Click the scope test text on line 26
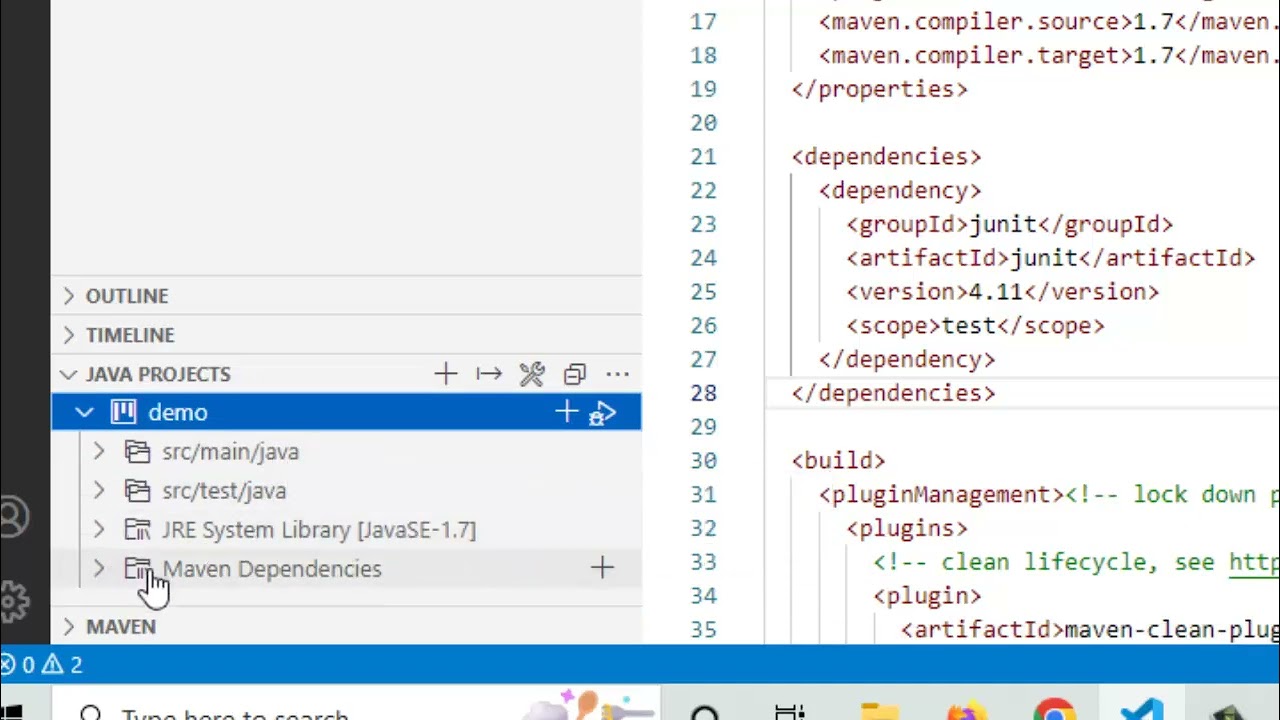Viewport: 1280px width, 720px height. (969, 326)
